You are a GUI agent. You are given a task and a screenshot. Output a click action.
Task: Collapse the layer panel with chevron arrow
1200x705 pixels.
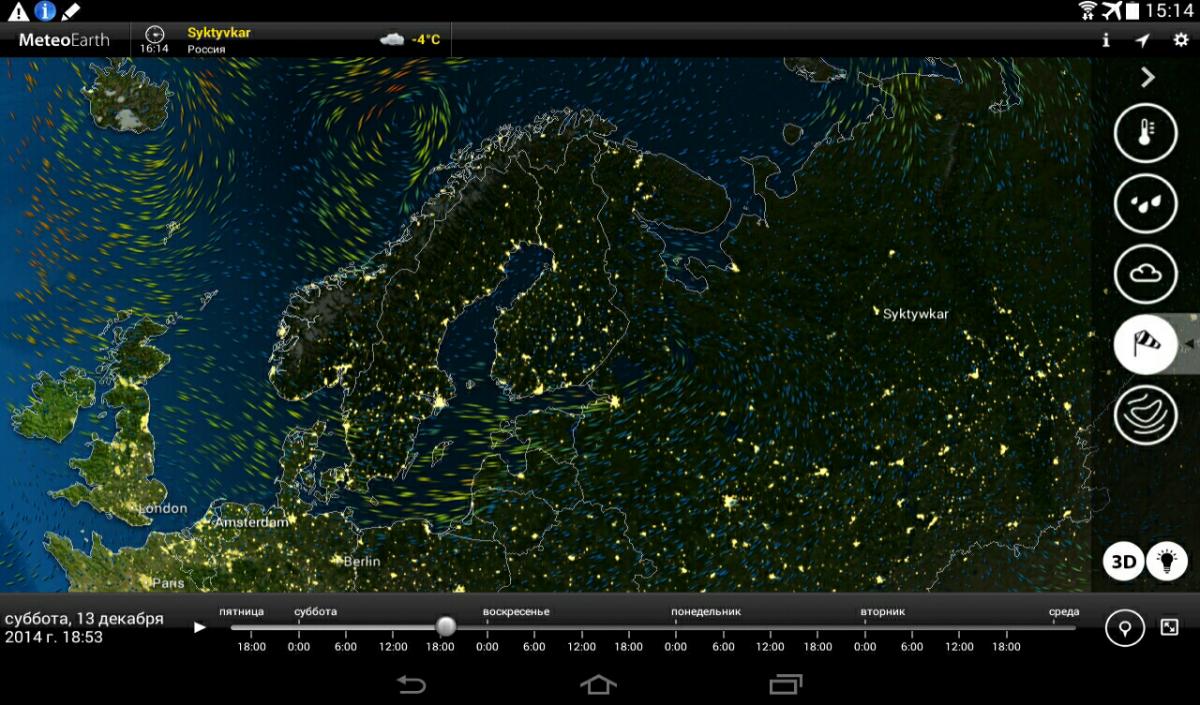click(1148, 77)
